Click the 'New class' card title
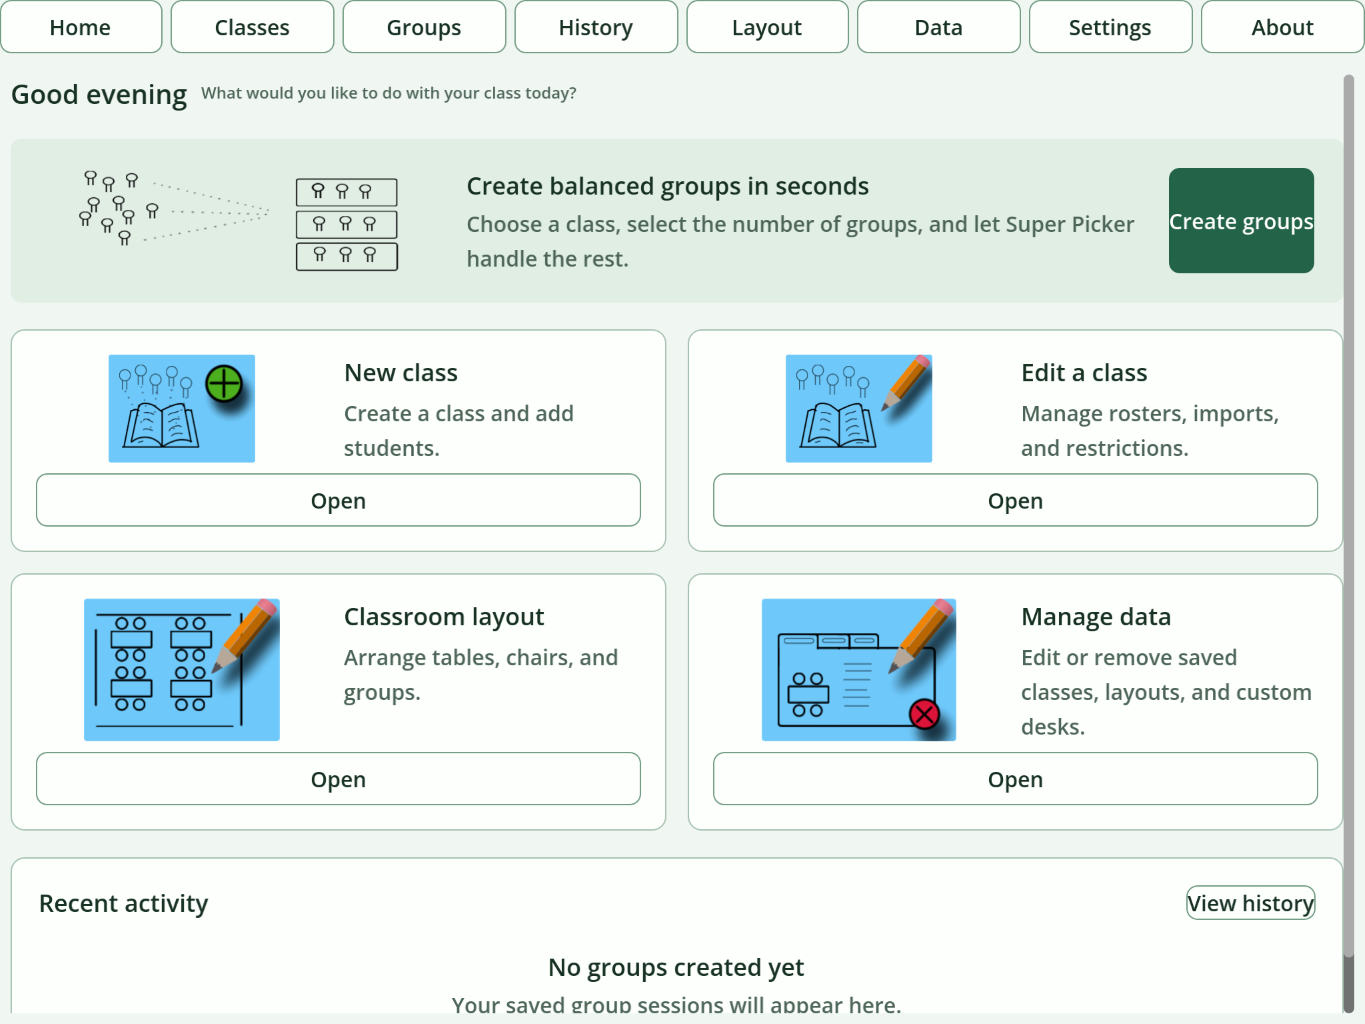1365x1024 pixels. [401, 373]
